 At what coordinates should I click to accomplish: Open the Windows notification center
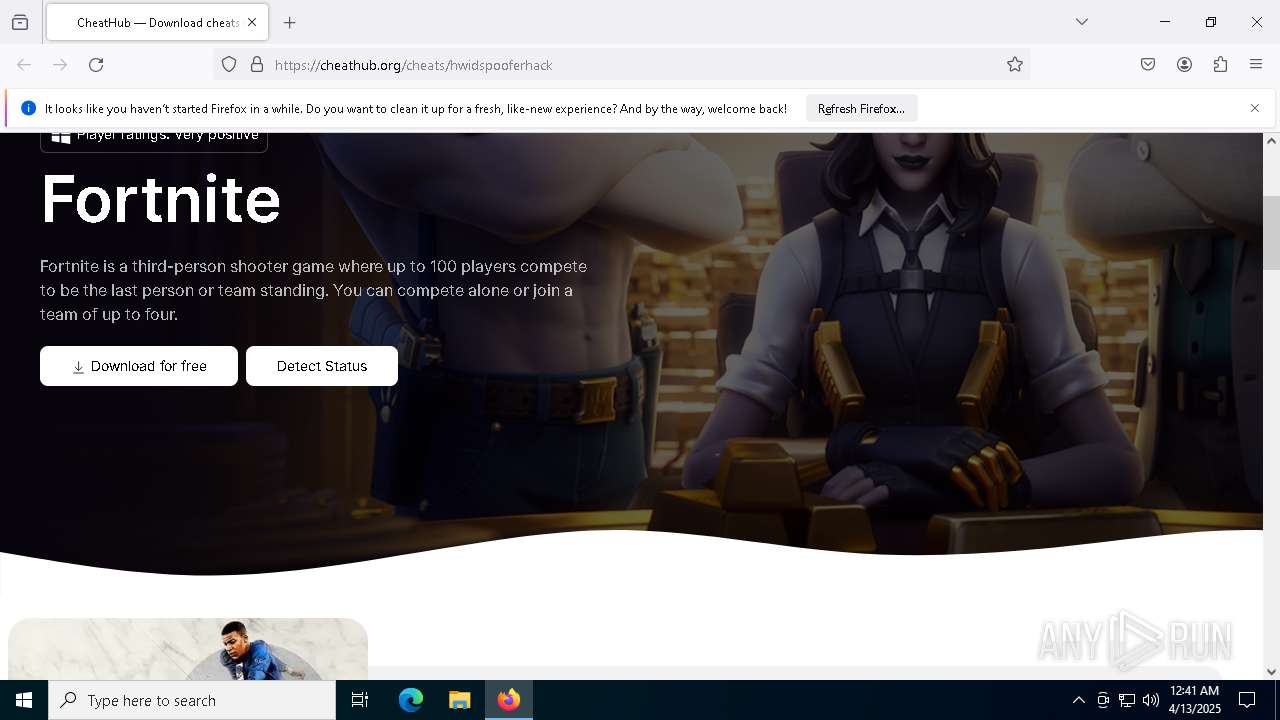[1248, 700]
